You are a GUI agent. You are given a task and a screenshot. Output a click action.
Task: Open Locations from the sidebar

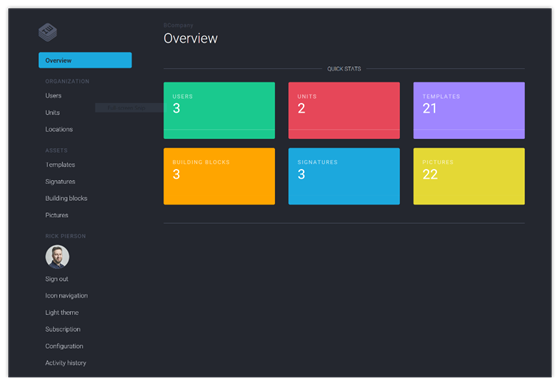59,129
